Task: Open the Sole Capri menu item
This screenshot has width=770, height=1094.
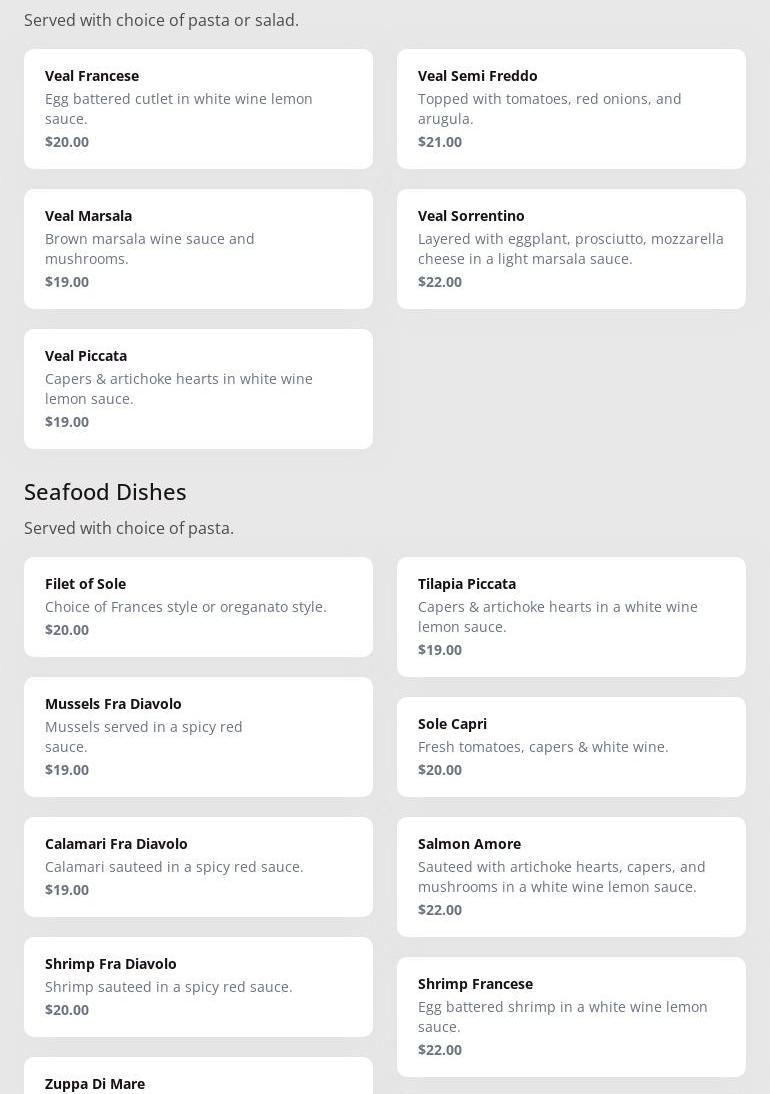Action: tap(571, 746)
